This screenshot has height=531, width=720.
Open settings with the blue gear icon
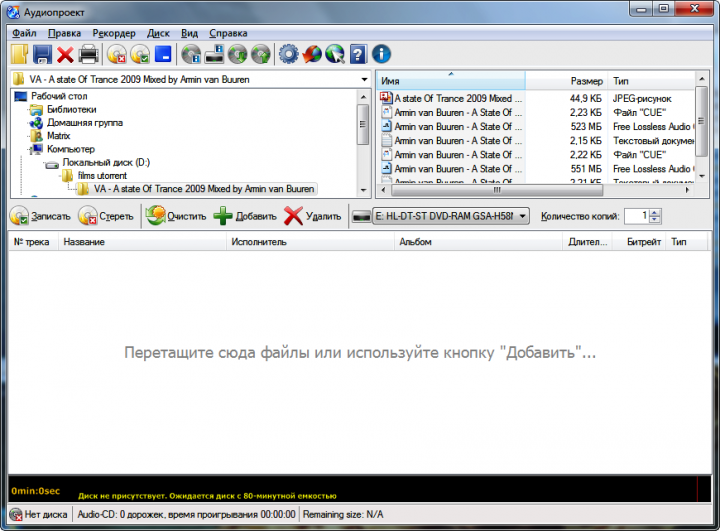tap(289, 54)
